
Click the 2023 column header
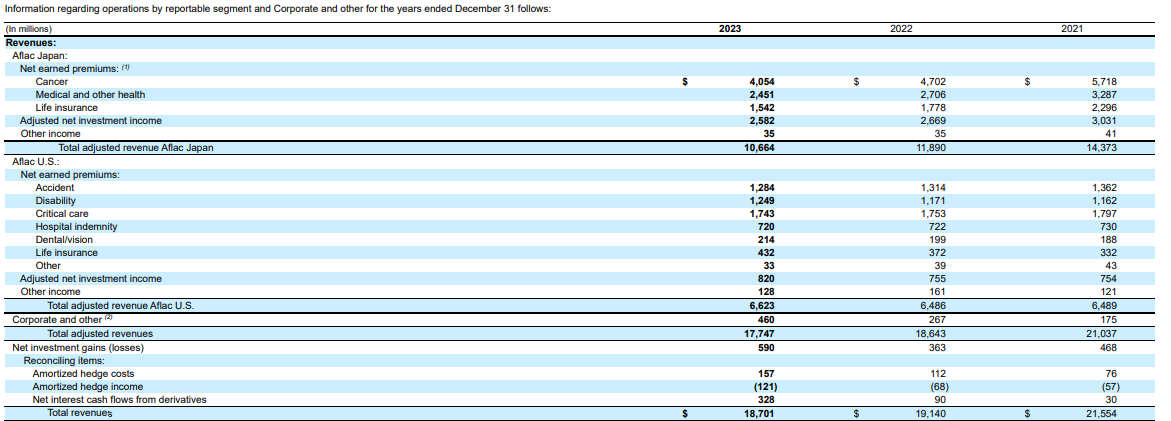[730, 29]
